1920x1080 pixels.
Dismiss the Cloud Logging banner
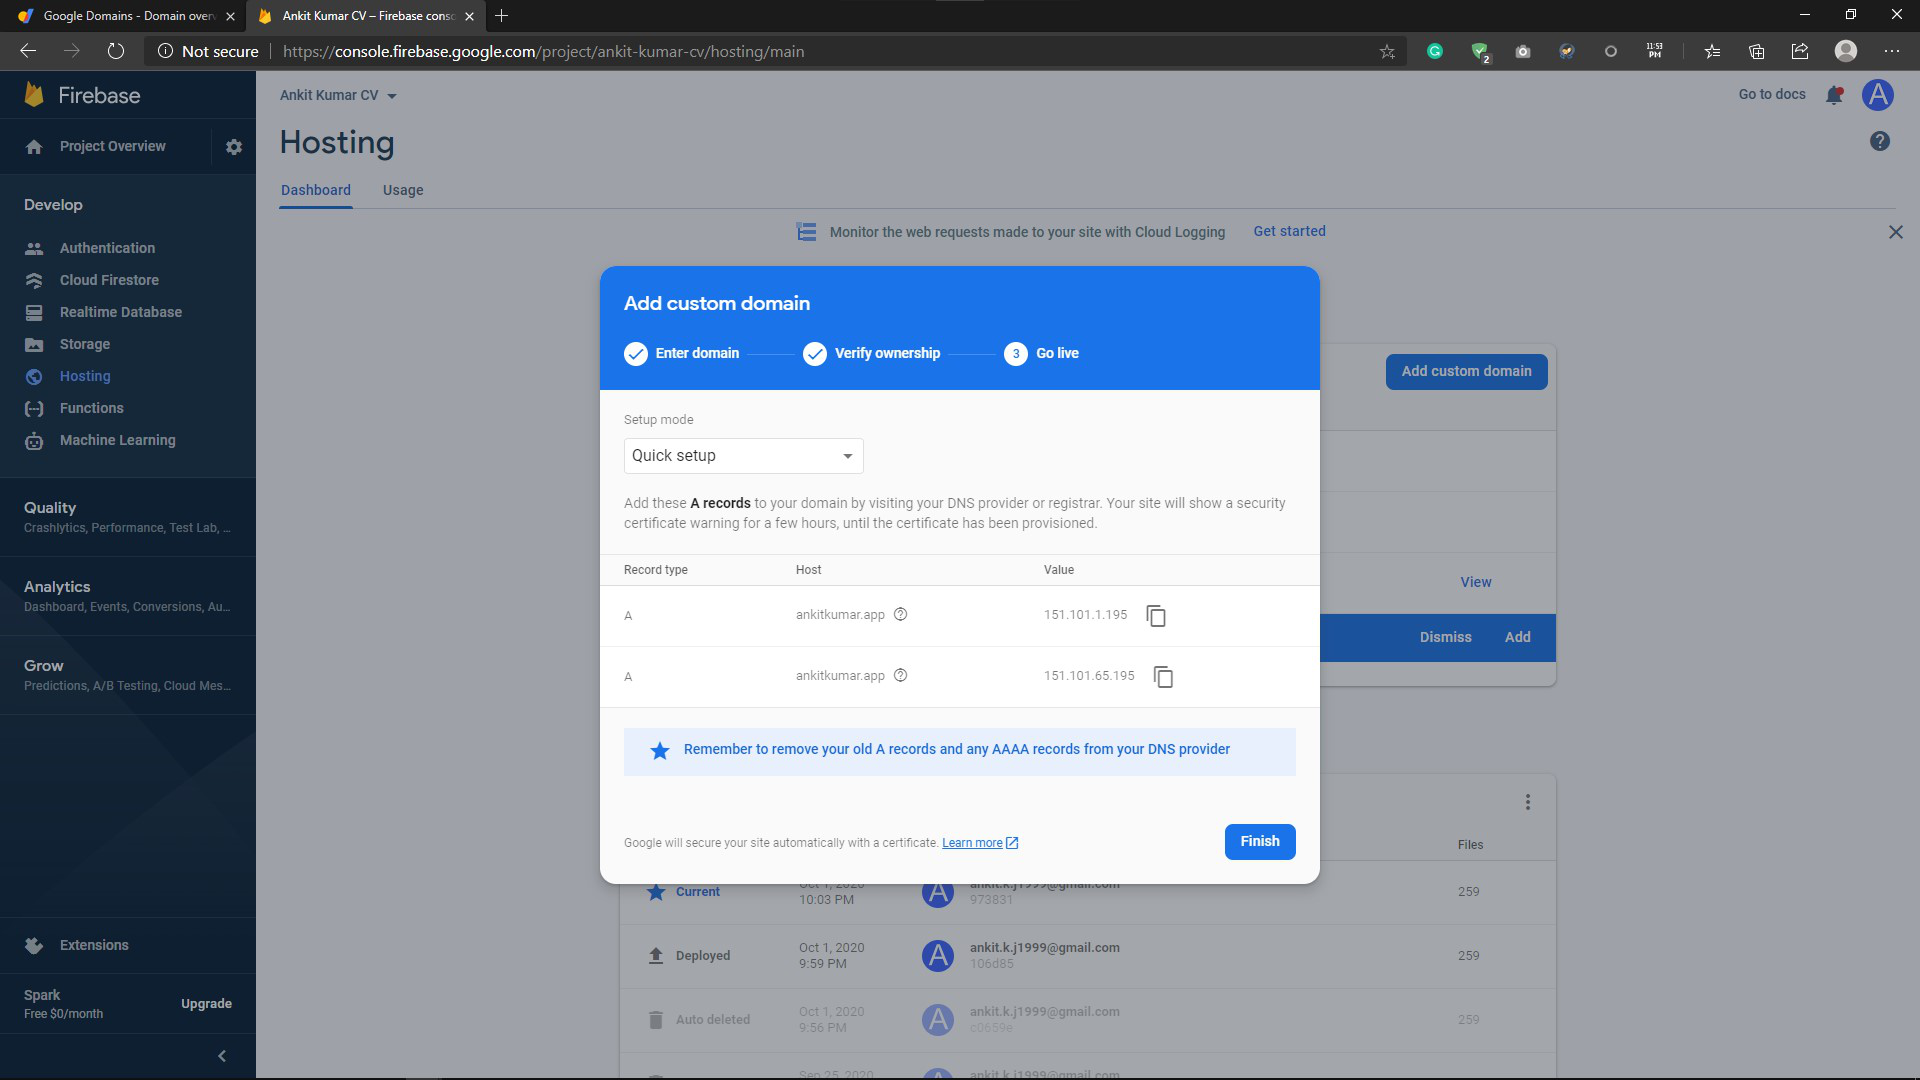click(x=1895, y=232)
